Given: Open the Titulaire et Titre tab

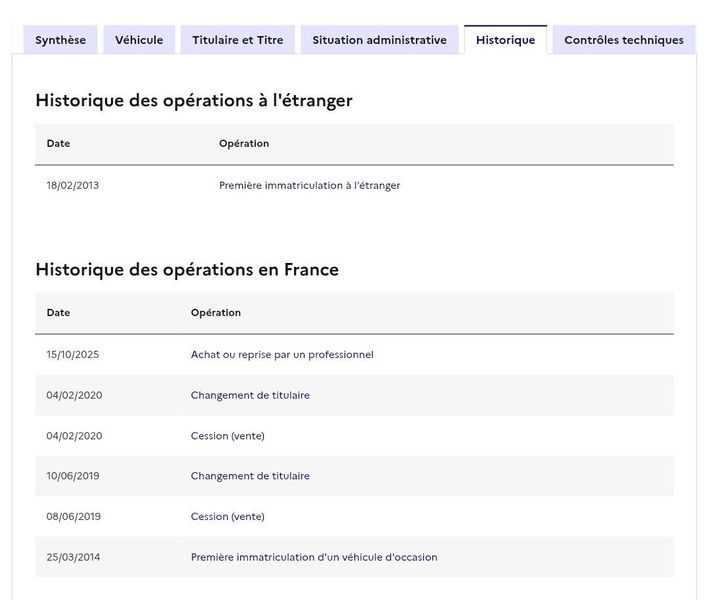Looking at the screenshot, I should coord(238,40).
